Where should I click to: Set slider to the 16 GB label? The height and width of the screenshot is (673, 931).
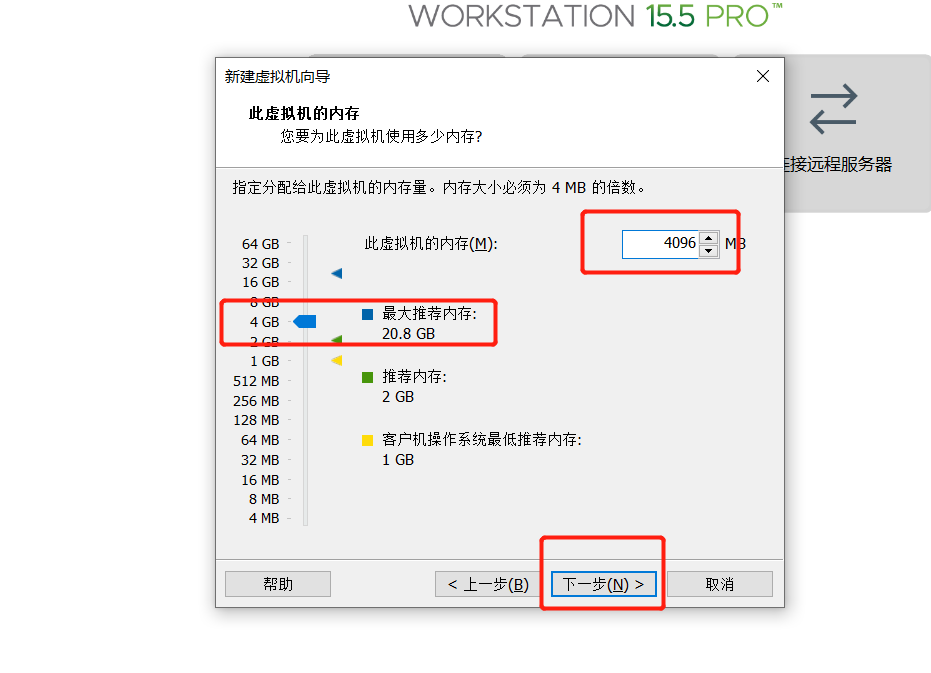(261, 282)
